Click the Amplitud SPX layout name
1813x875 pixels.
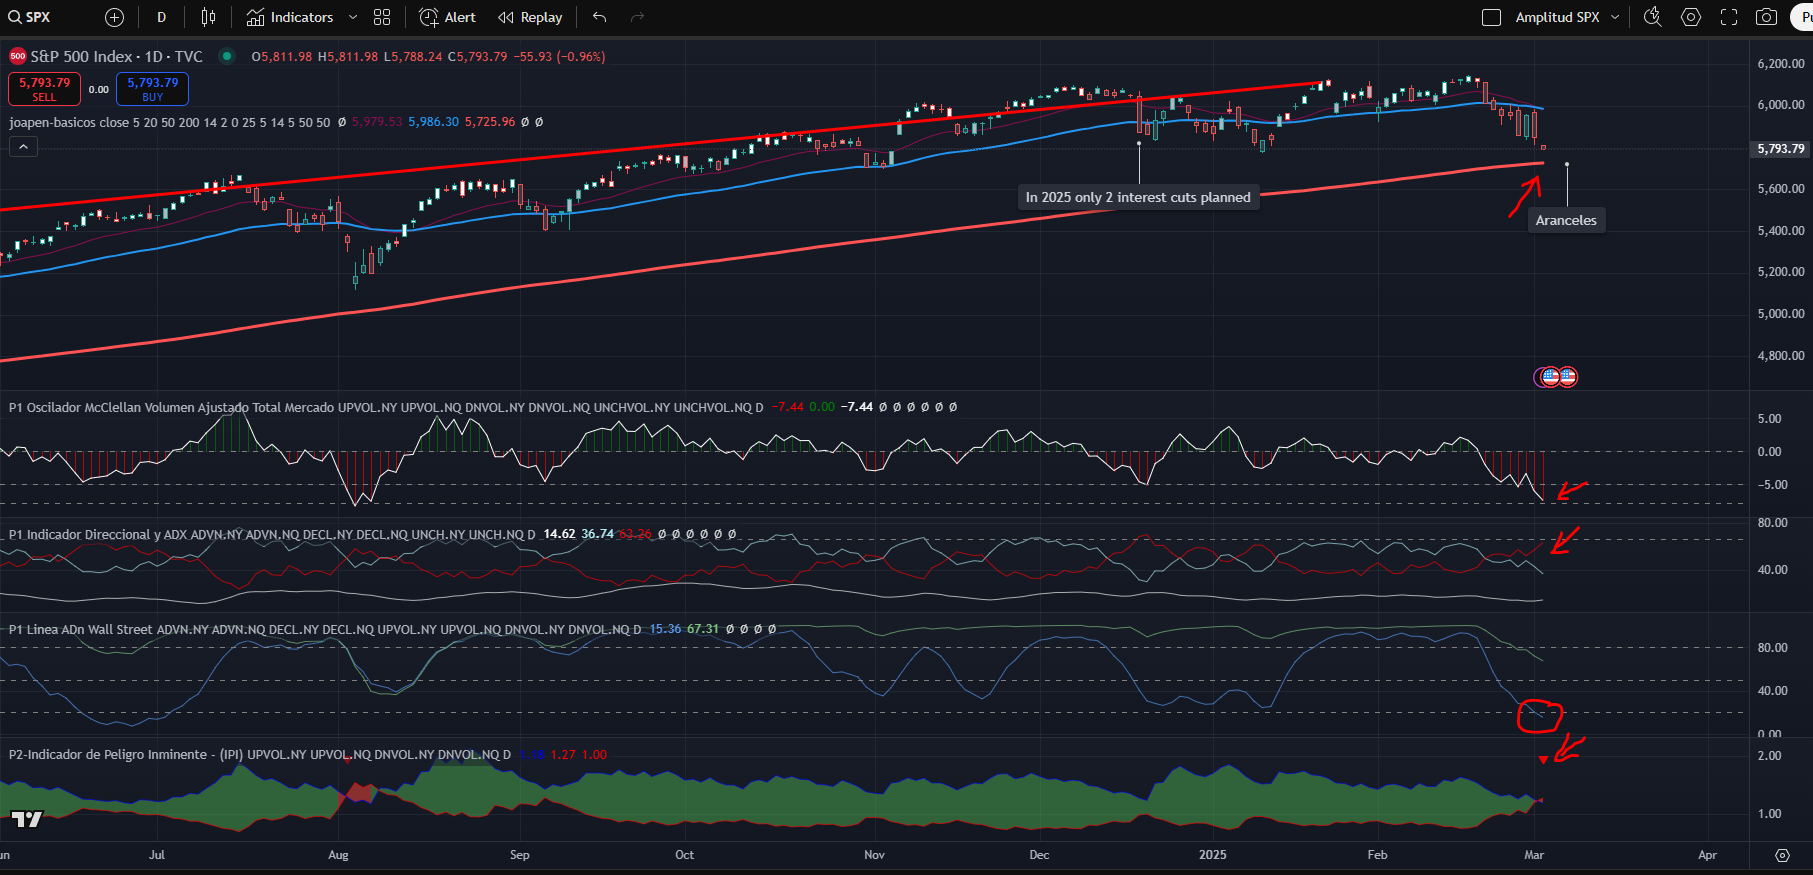click(x=1557, y=17)
